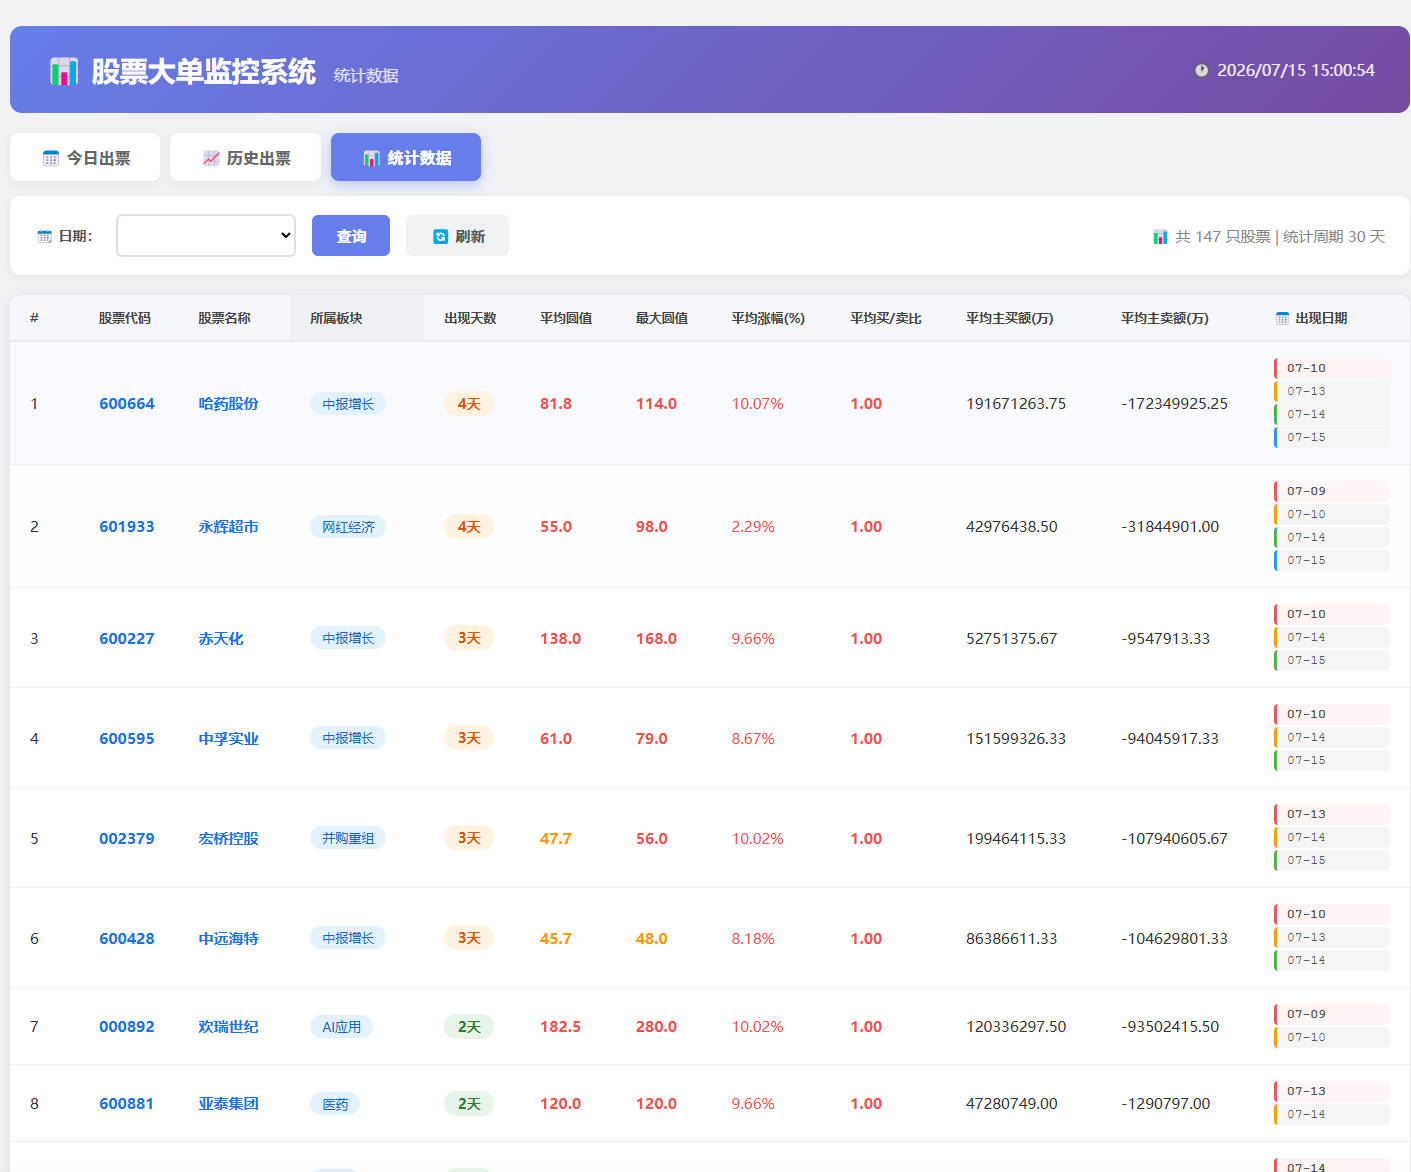
Task: Open the 日期 dropdown selector
Action: [x=206, y=235]
